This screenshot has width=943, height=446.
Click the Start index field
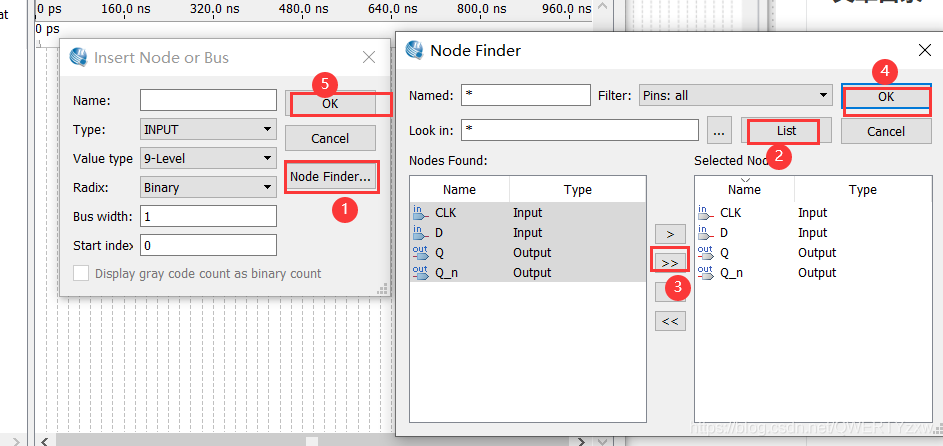[x=208, y=245]
